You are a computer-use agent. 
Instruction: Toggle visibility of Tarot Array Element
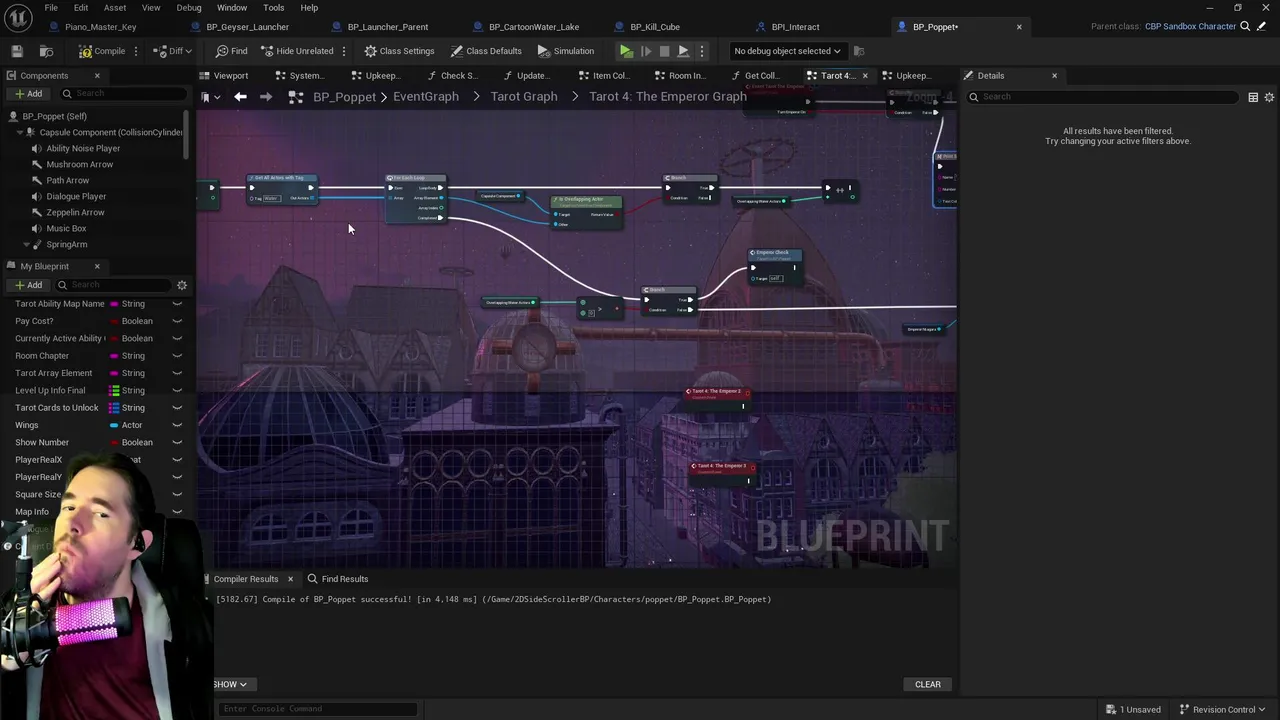click(177, 373)
